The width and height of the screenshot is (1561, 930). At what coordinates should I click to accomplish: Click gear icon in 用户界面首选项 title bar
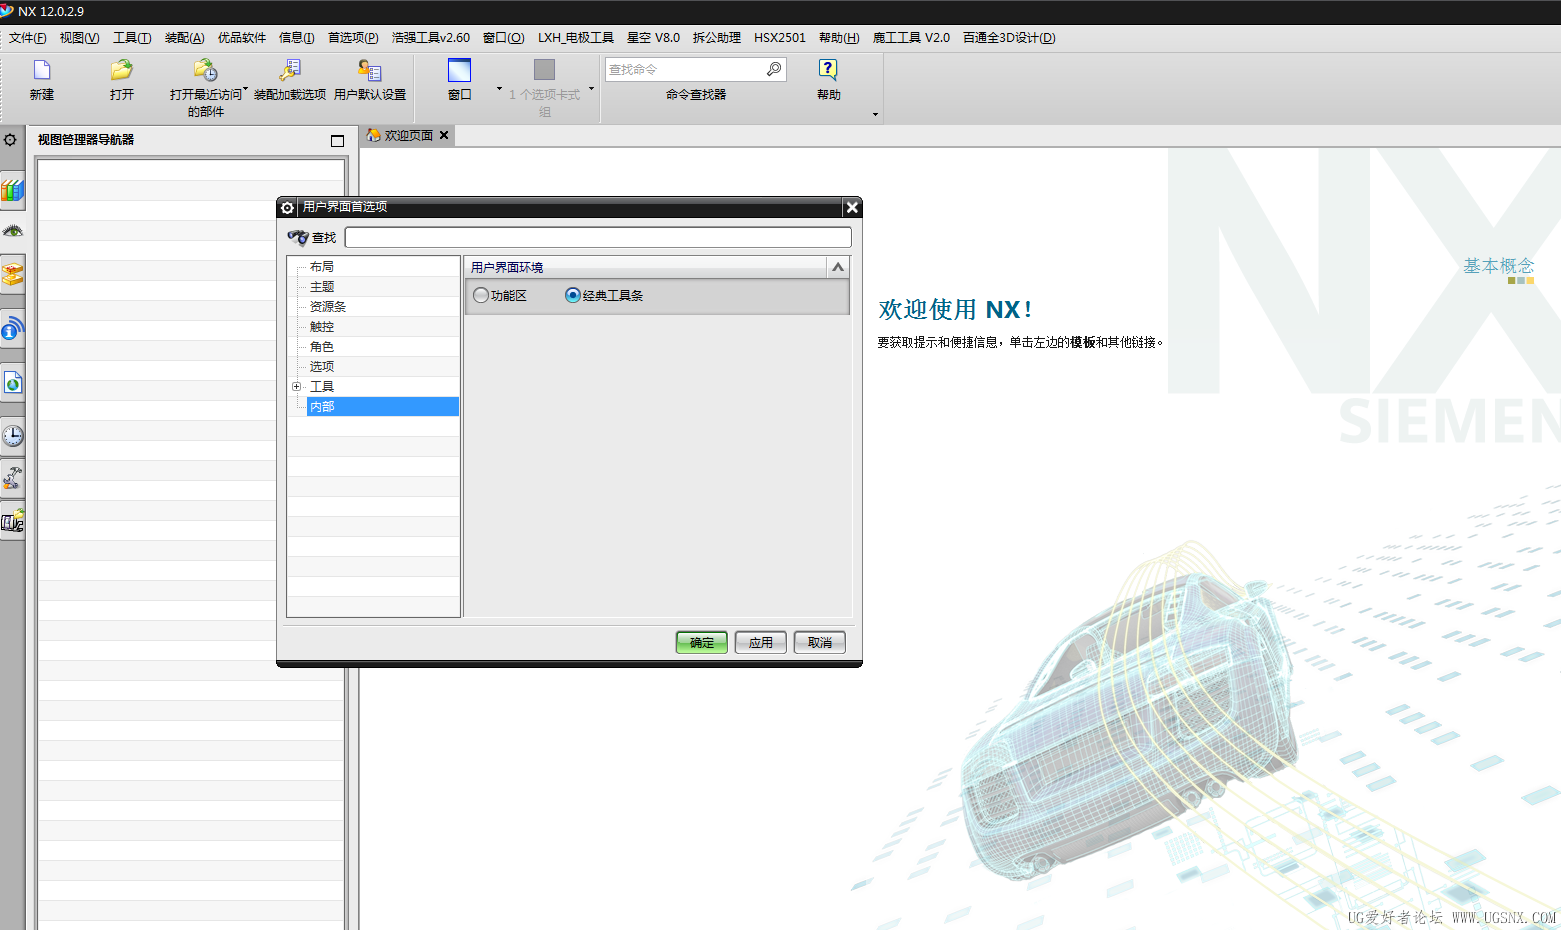(287, 207)
